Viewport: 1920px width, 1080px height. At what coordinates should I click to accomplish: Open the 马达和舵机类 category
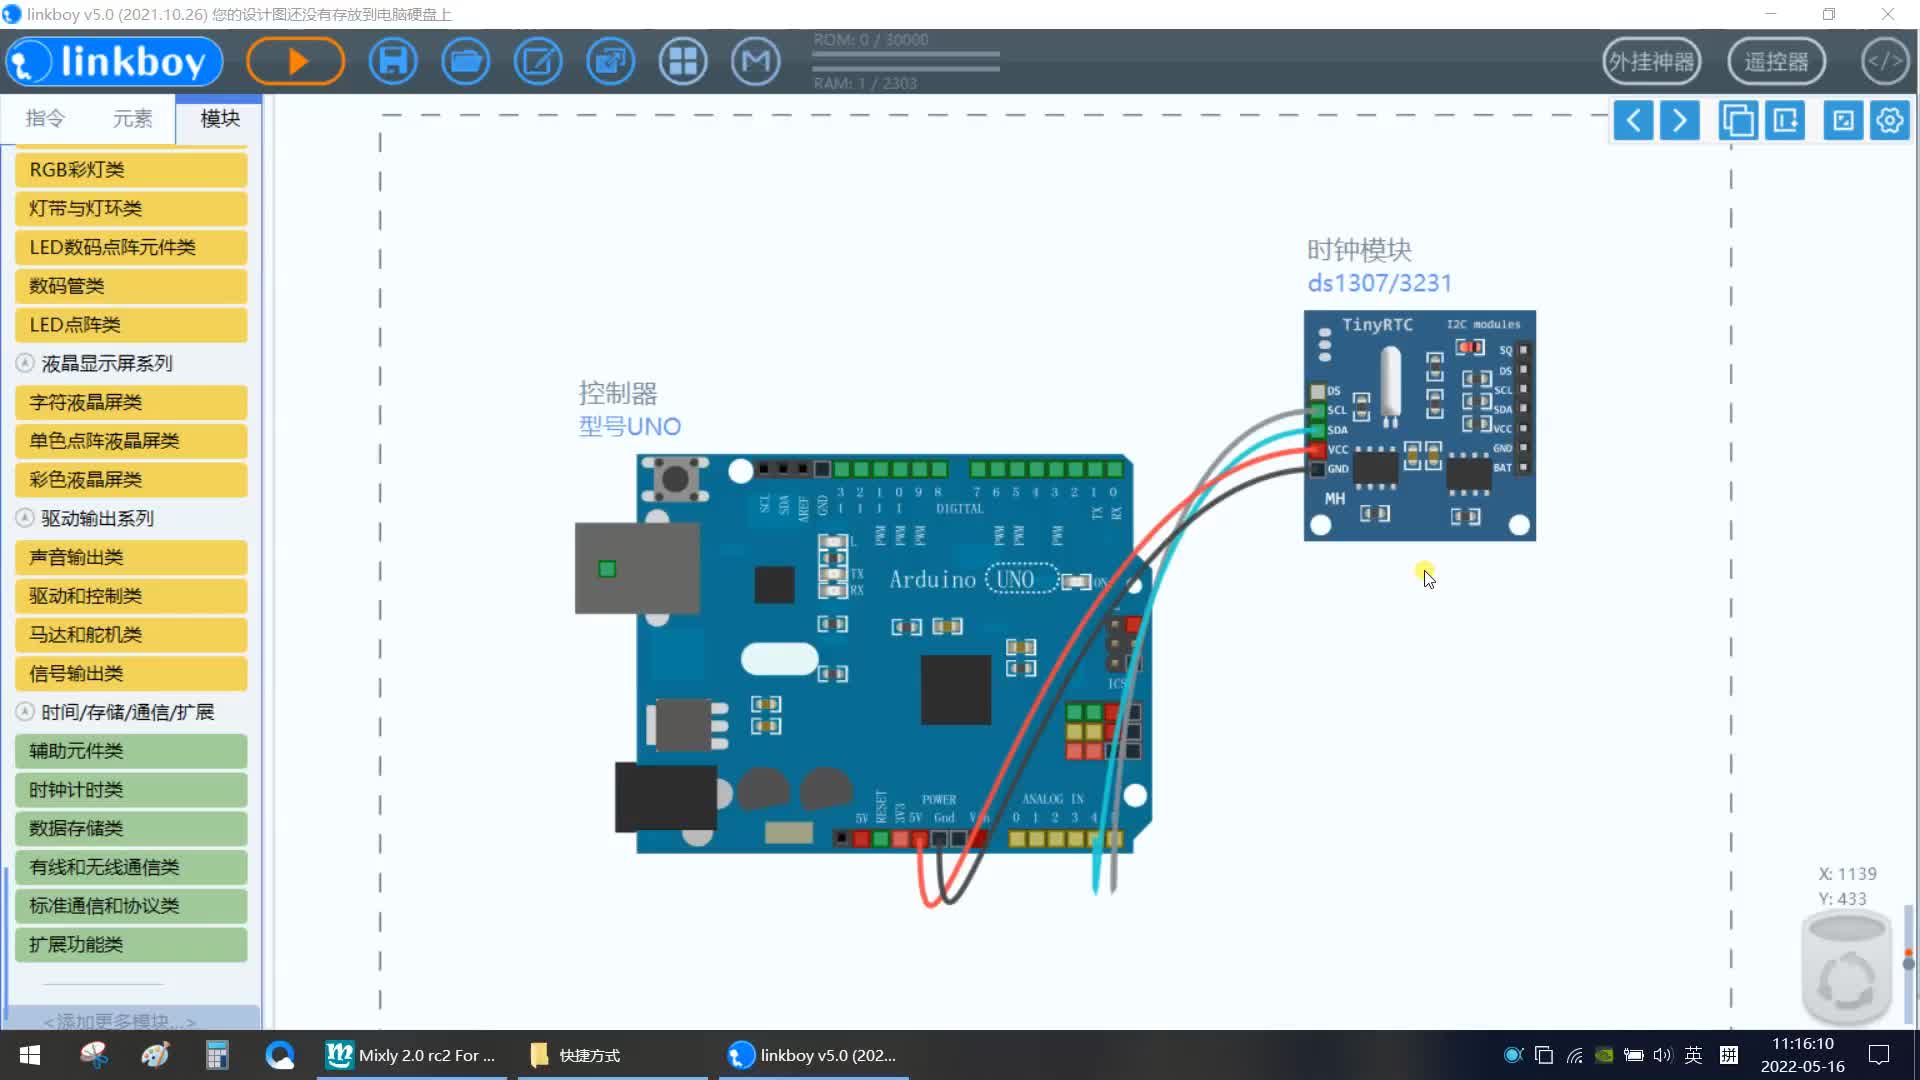(131, 635)
